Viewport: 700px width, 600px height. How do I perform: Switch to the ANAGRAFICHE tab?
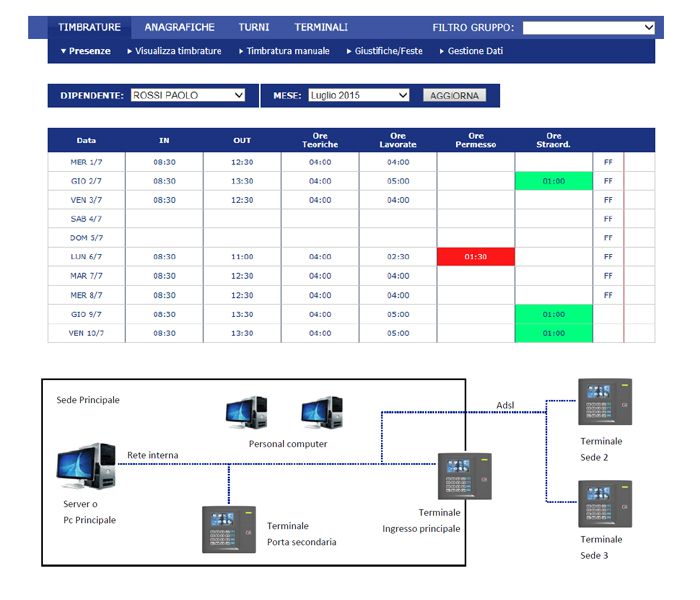[179, 28]
